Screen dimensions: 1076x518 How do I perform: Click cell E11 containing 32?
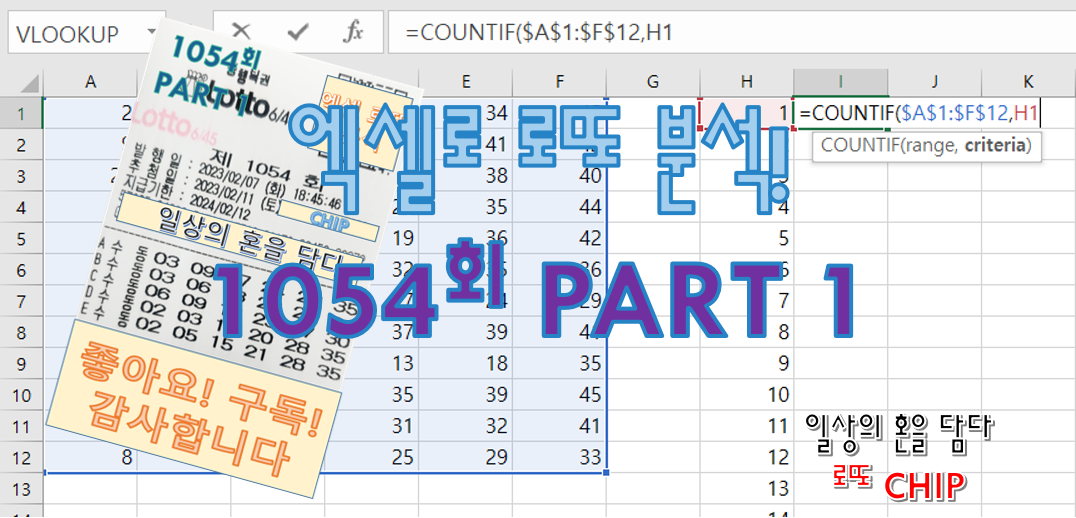(465, 426)
